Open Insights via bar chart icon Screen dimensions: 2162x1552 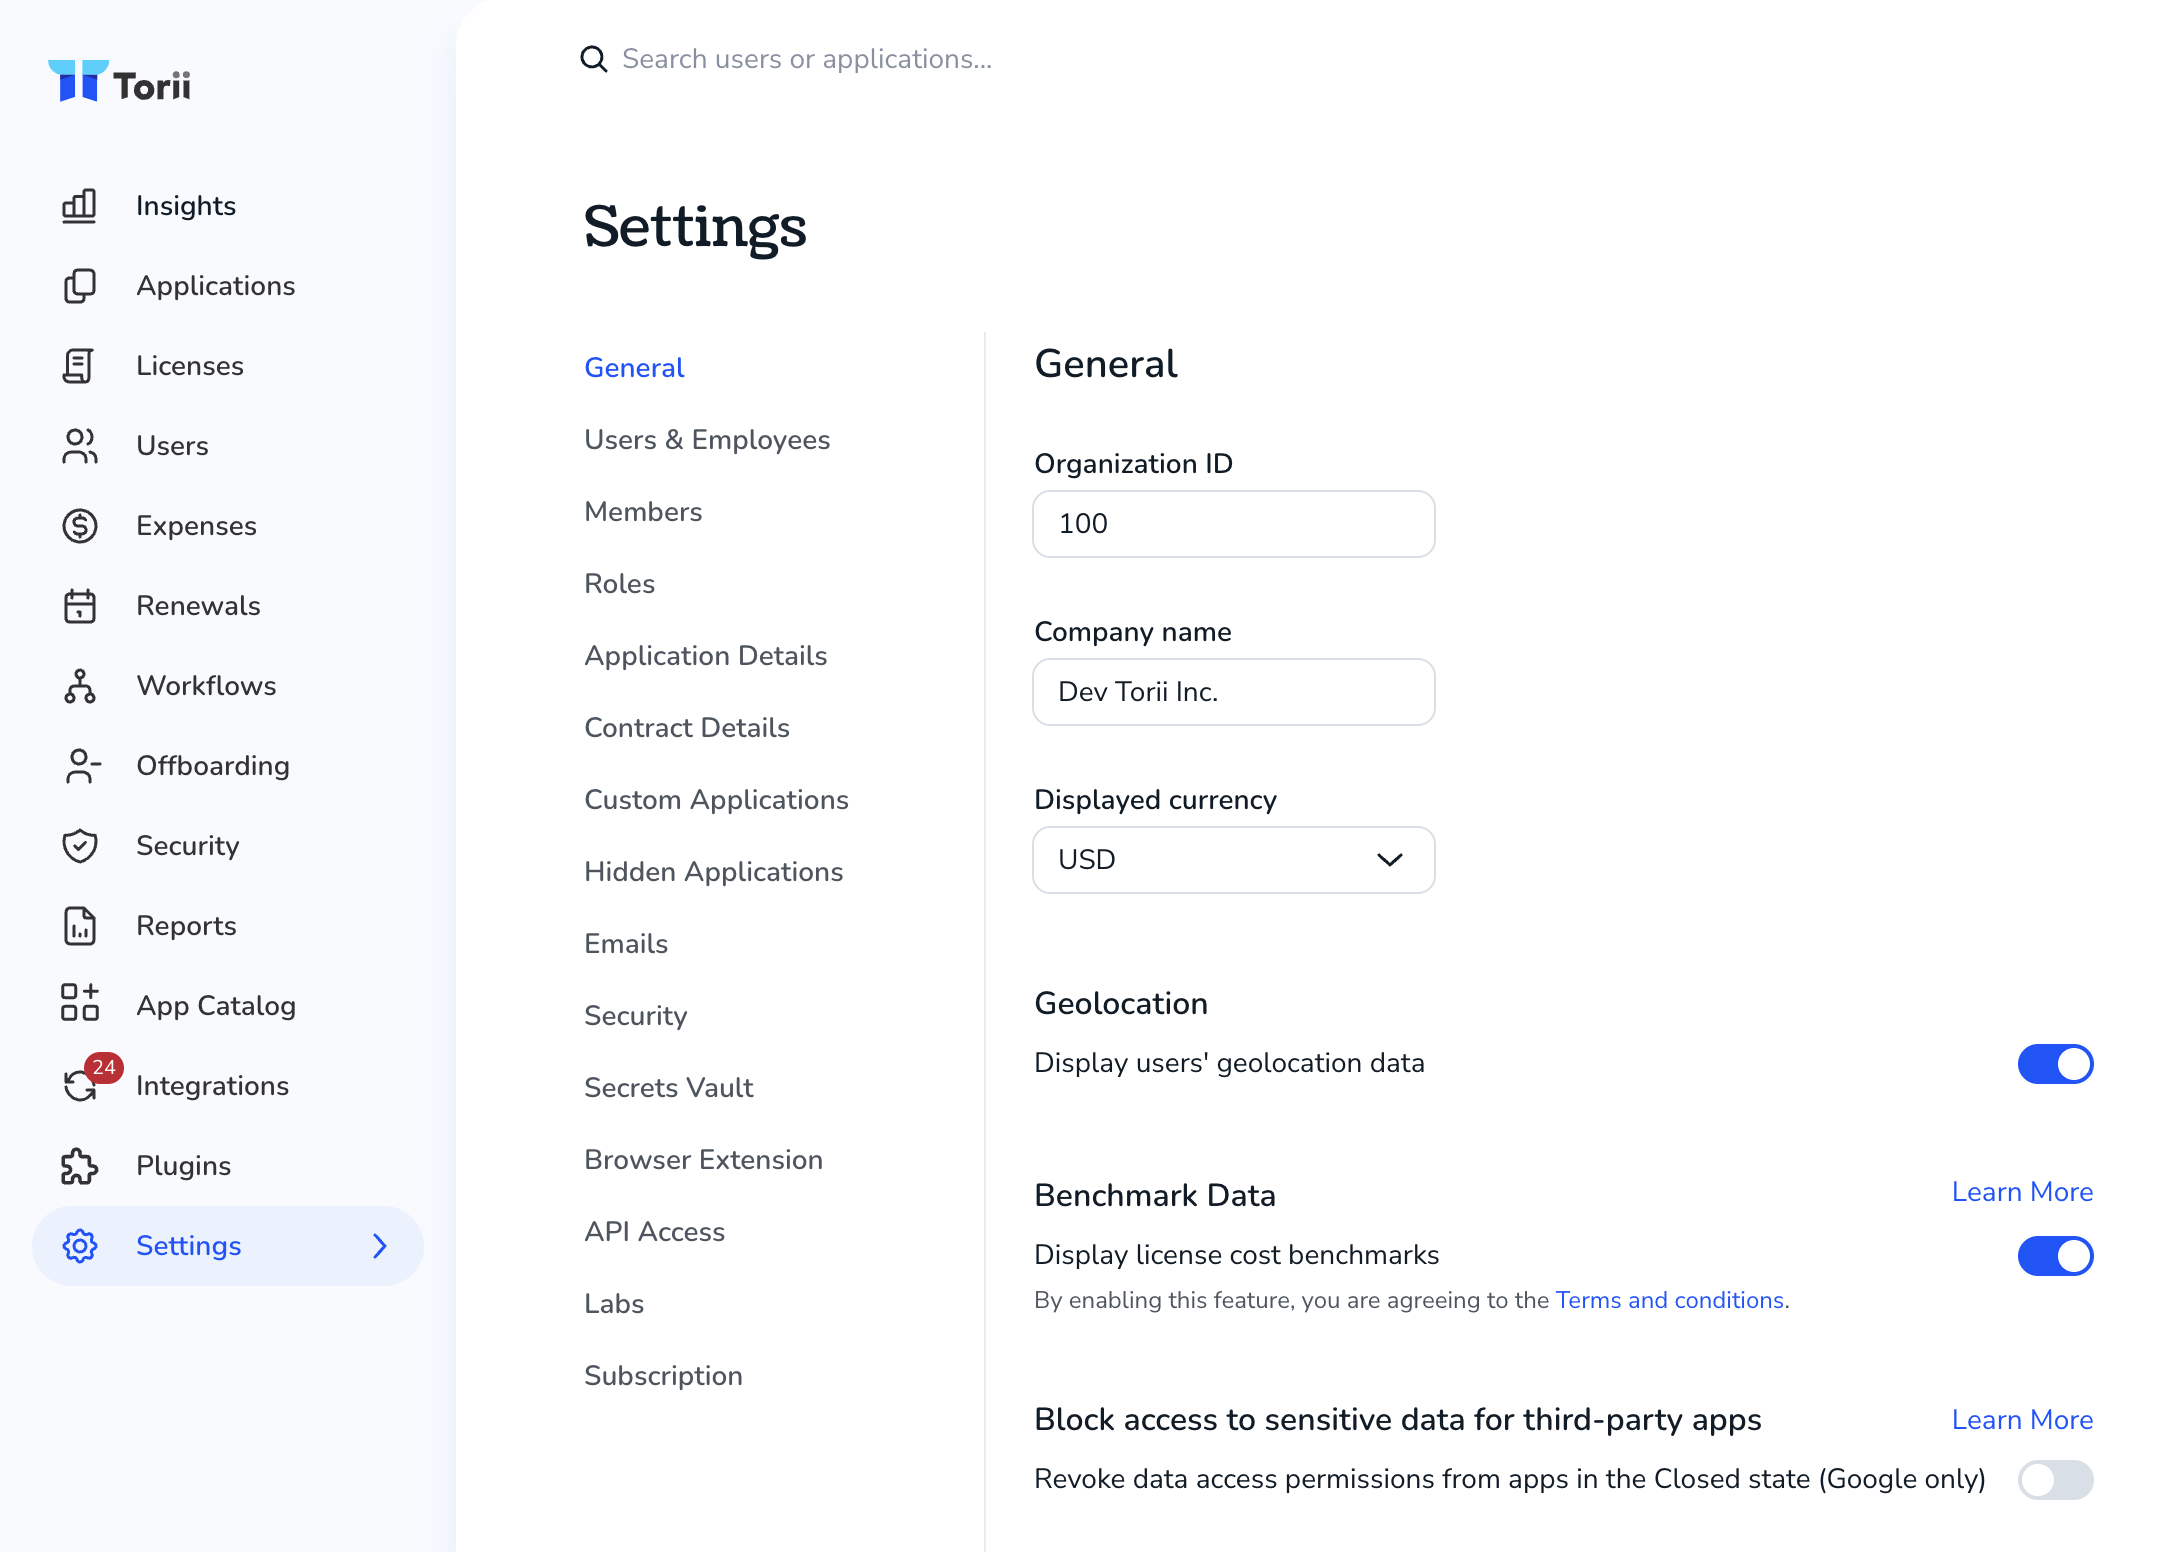[79, 206]
